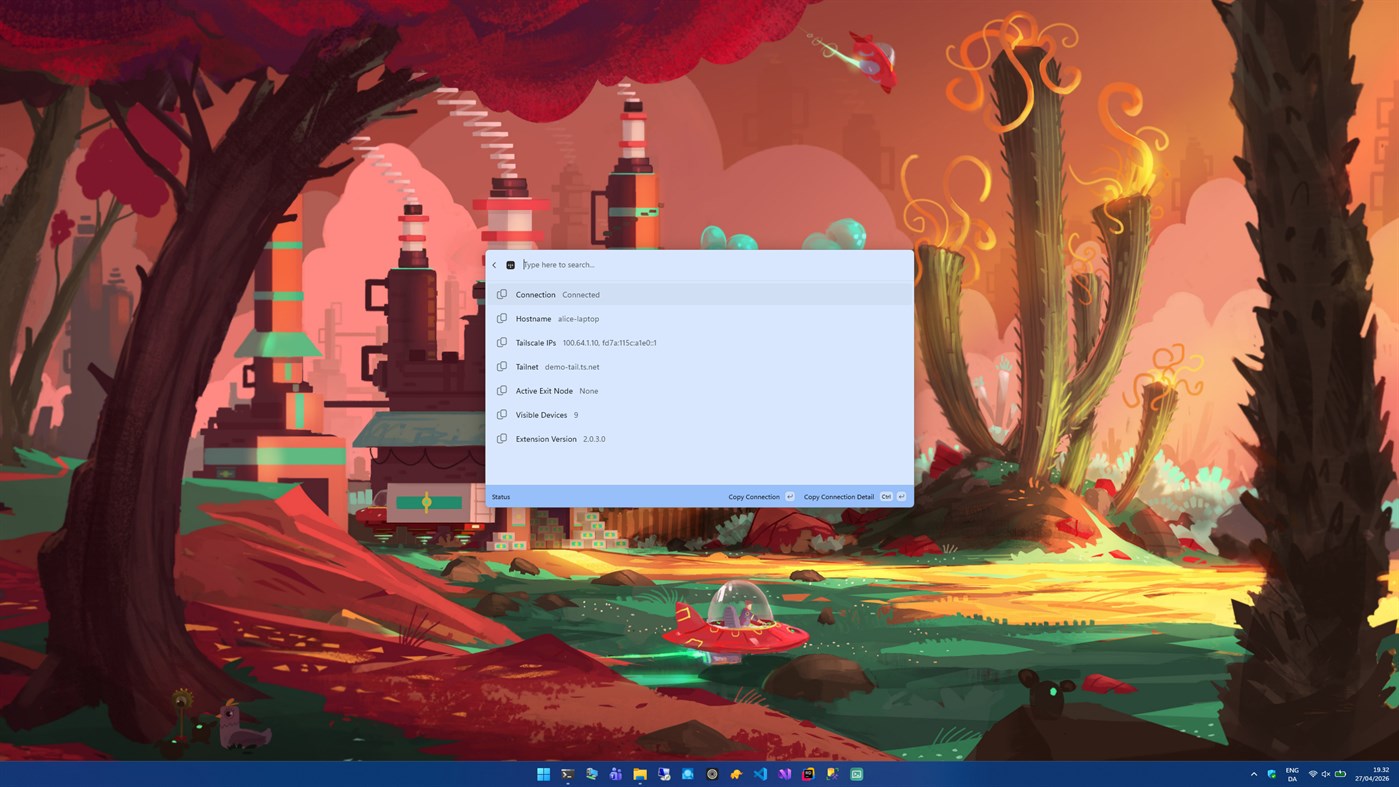Click the back arrow in the palette
1399x787 pixels.
point(494,265)
